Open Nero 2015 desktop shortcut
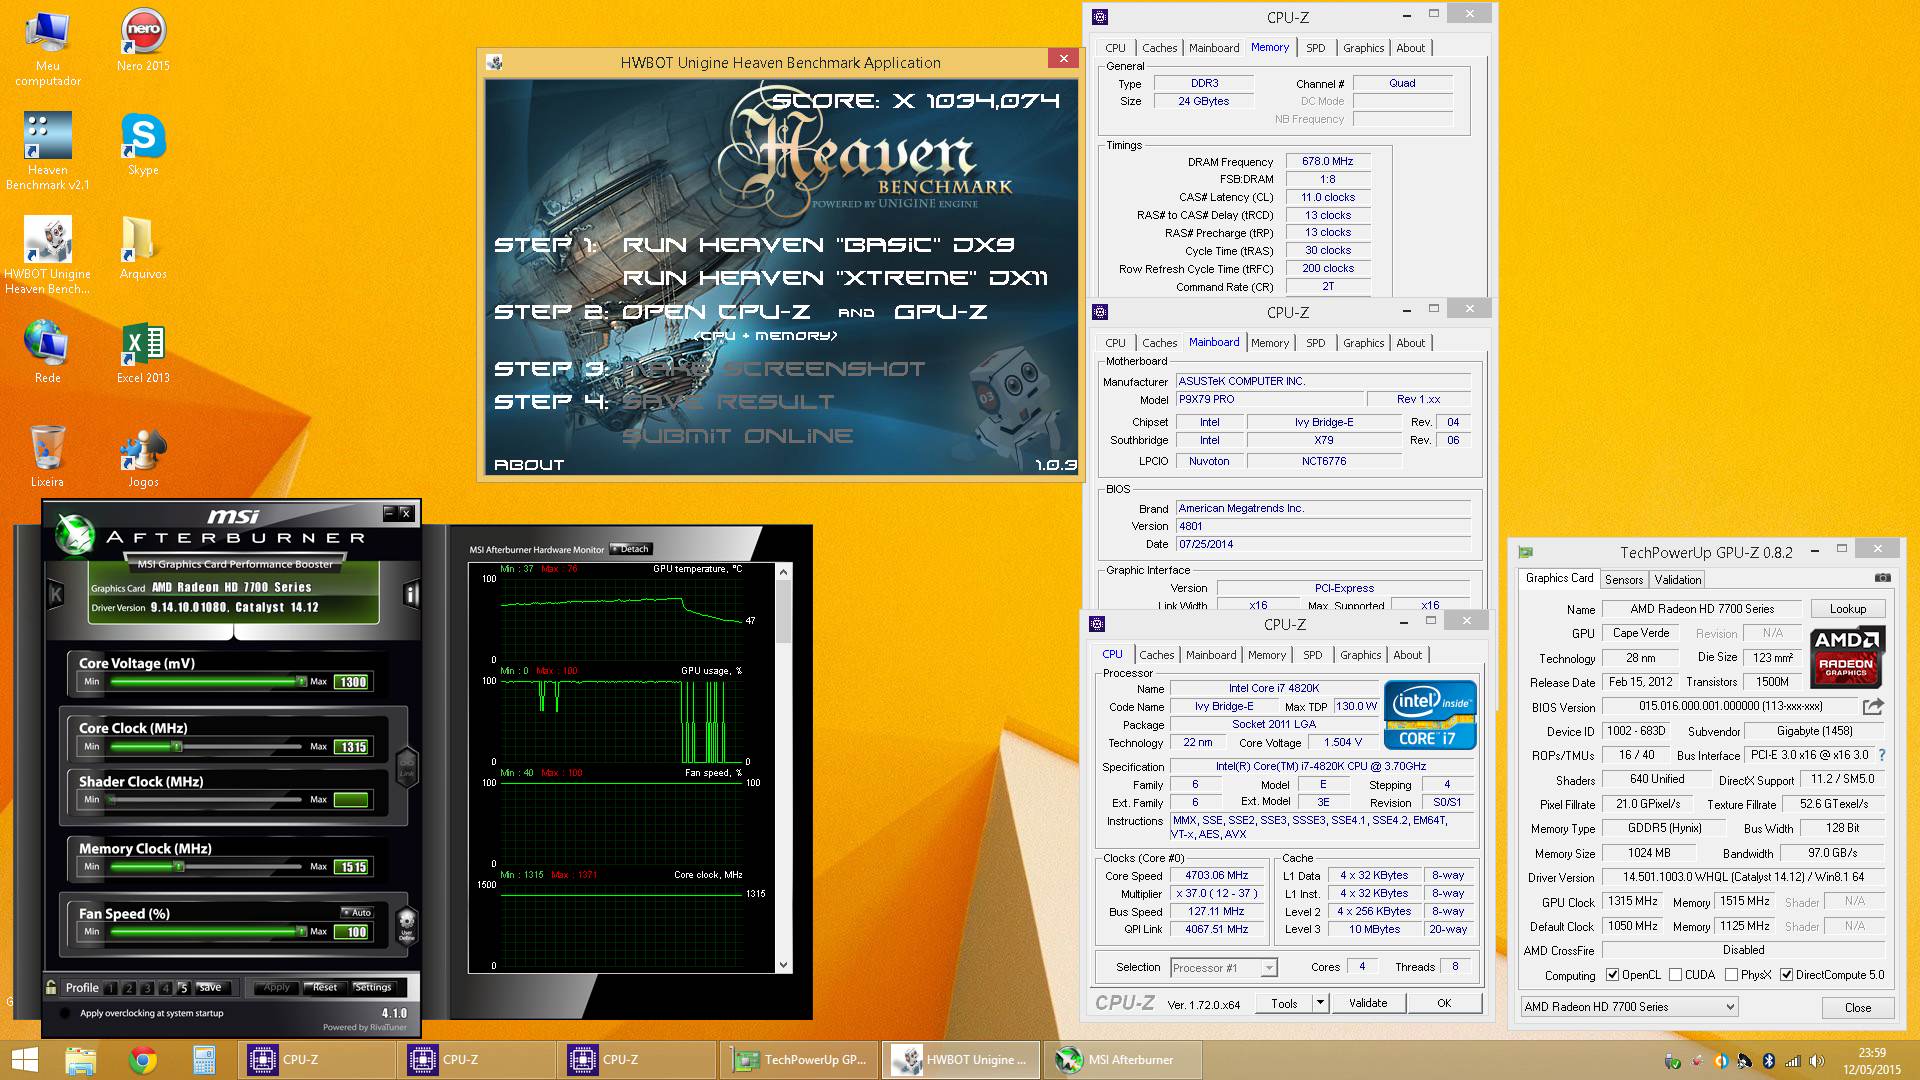The image size is (1920, 1080). pyautogui.click(x=143, y=40)
